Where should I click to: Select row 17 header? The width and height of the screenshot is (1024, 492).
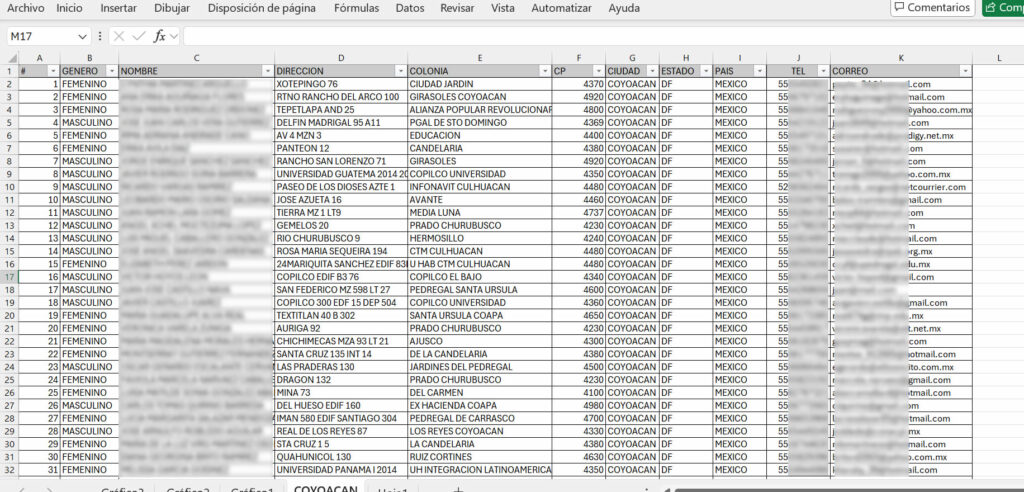[x=9, y=277]
